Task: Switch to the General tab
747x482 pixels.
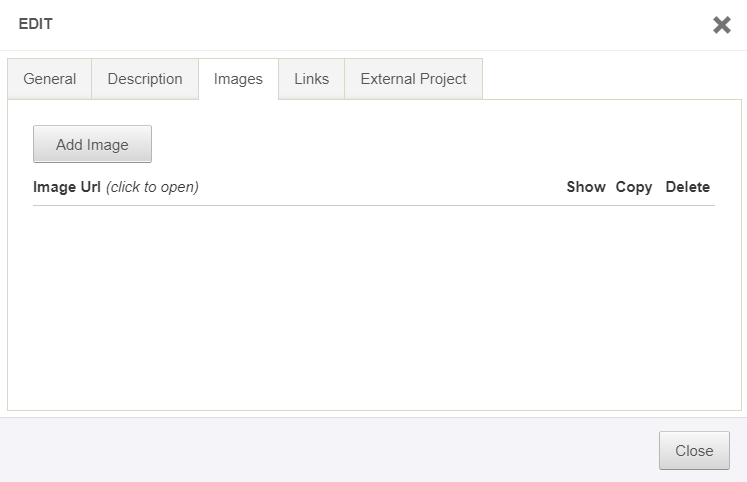Action: click(50, 79)
